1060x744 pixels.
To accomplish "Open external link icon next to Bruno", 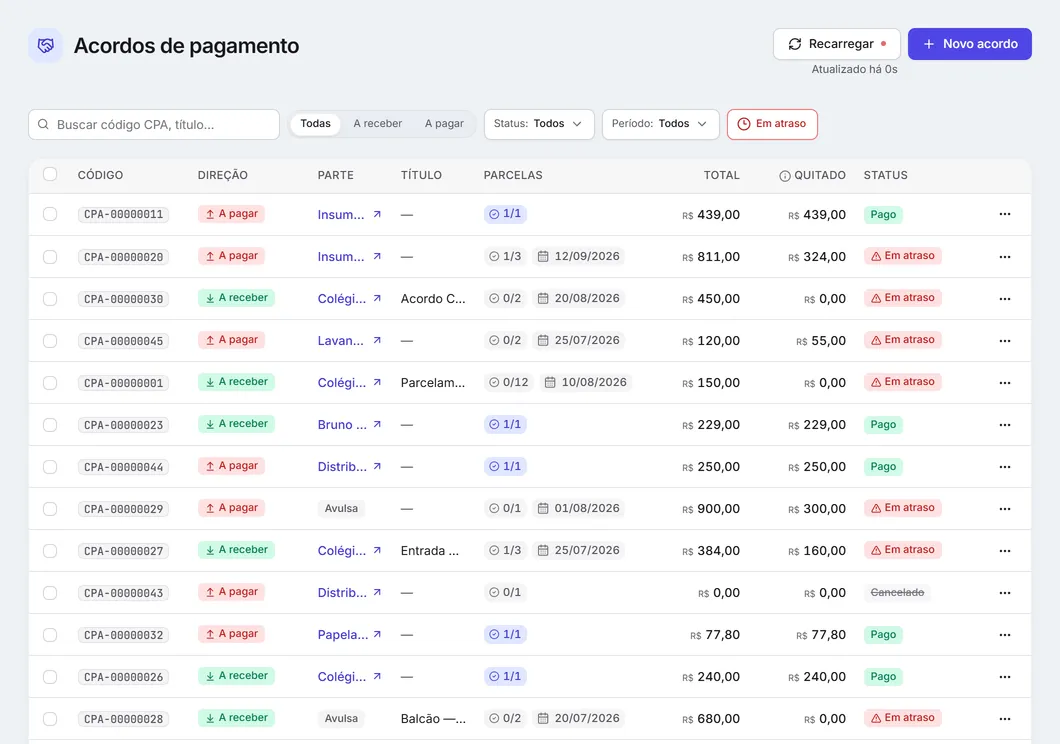I will click(377, 424).
